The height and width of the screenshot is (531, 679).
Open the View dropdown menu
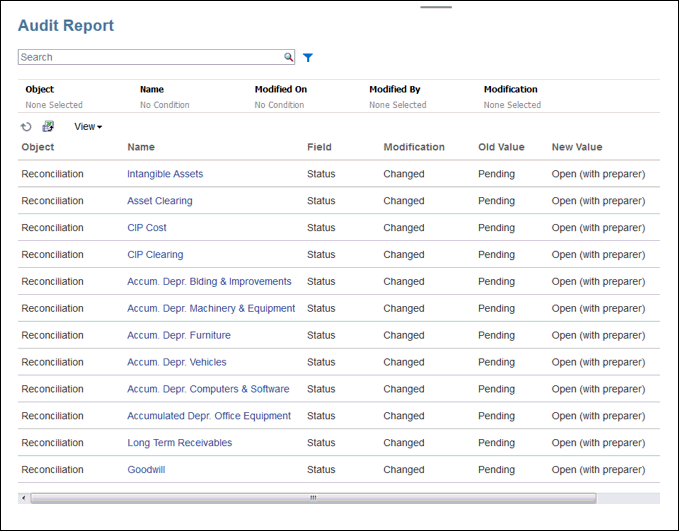(88, 127)
